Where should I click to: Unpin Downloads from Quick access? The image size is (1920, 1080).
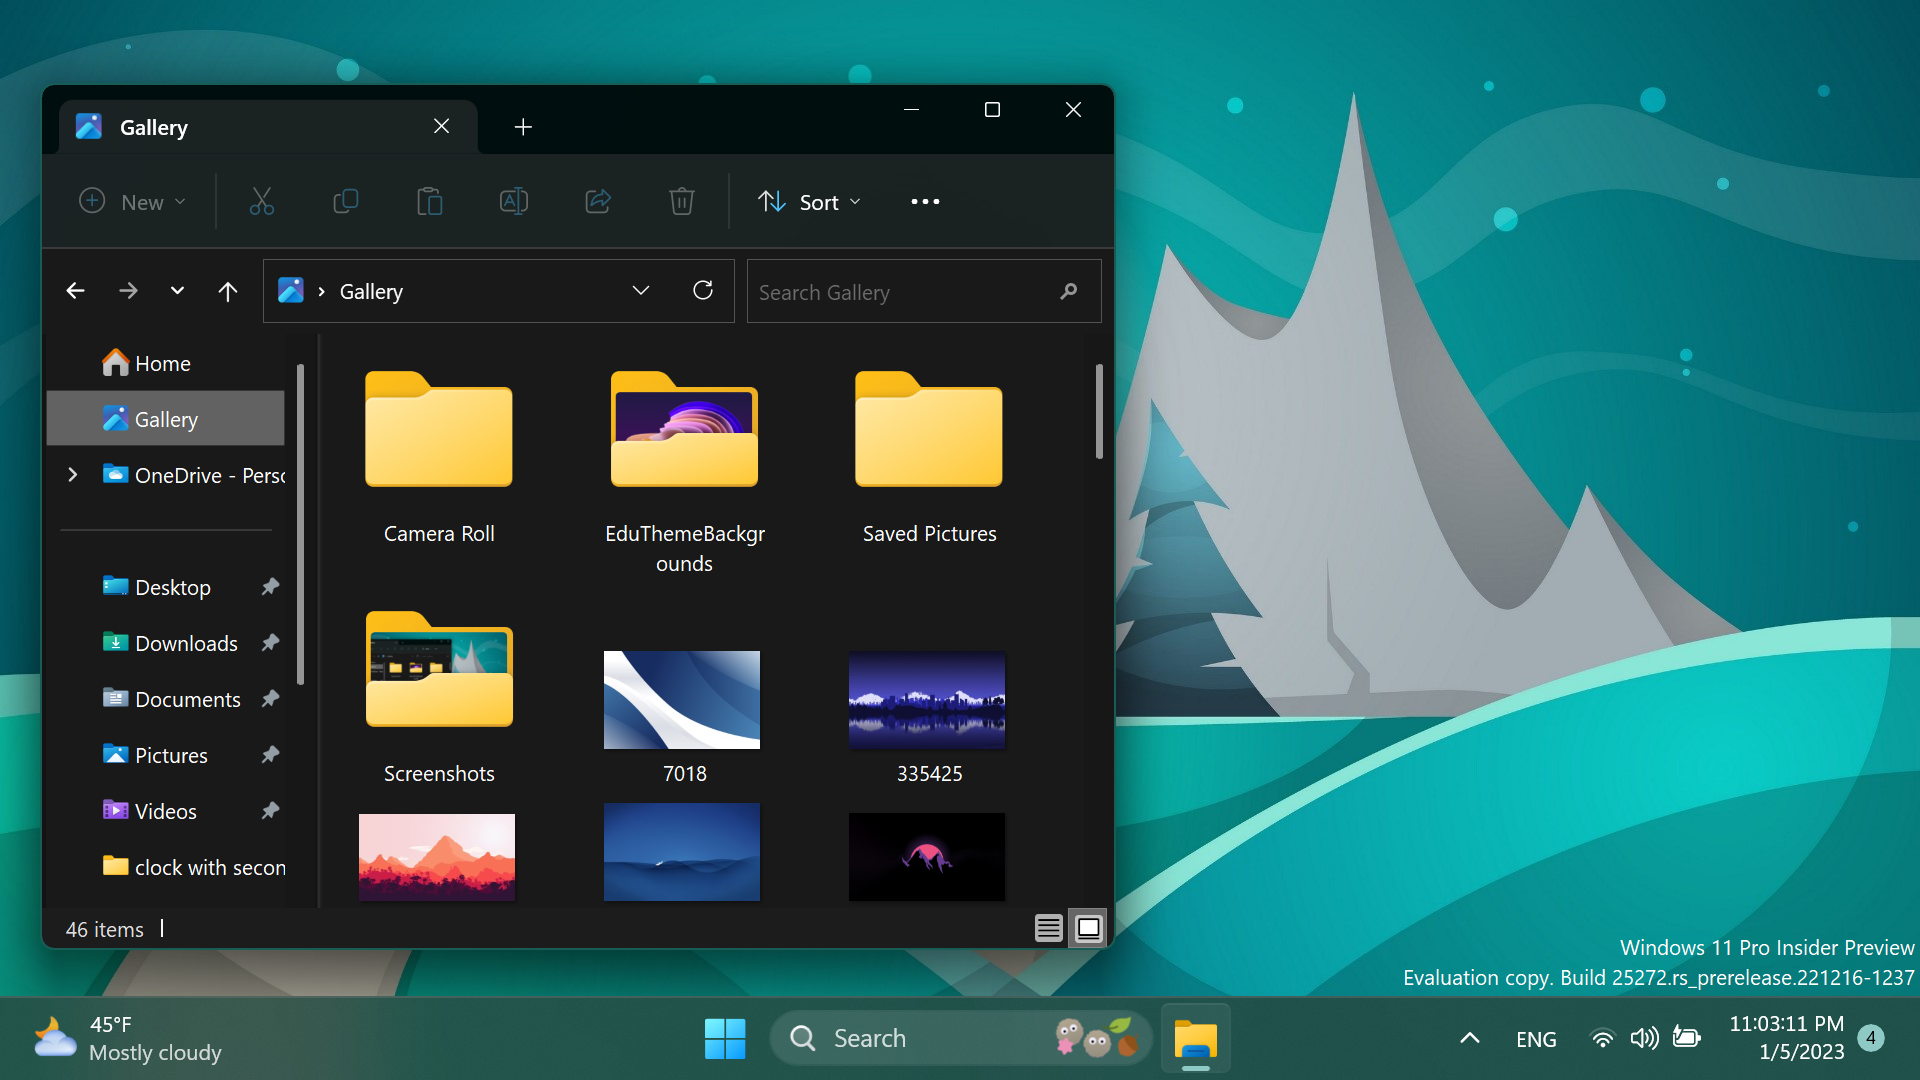[x=270, y=643]
